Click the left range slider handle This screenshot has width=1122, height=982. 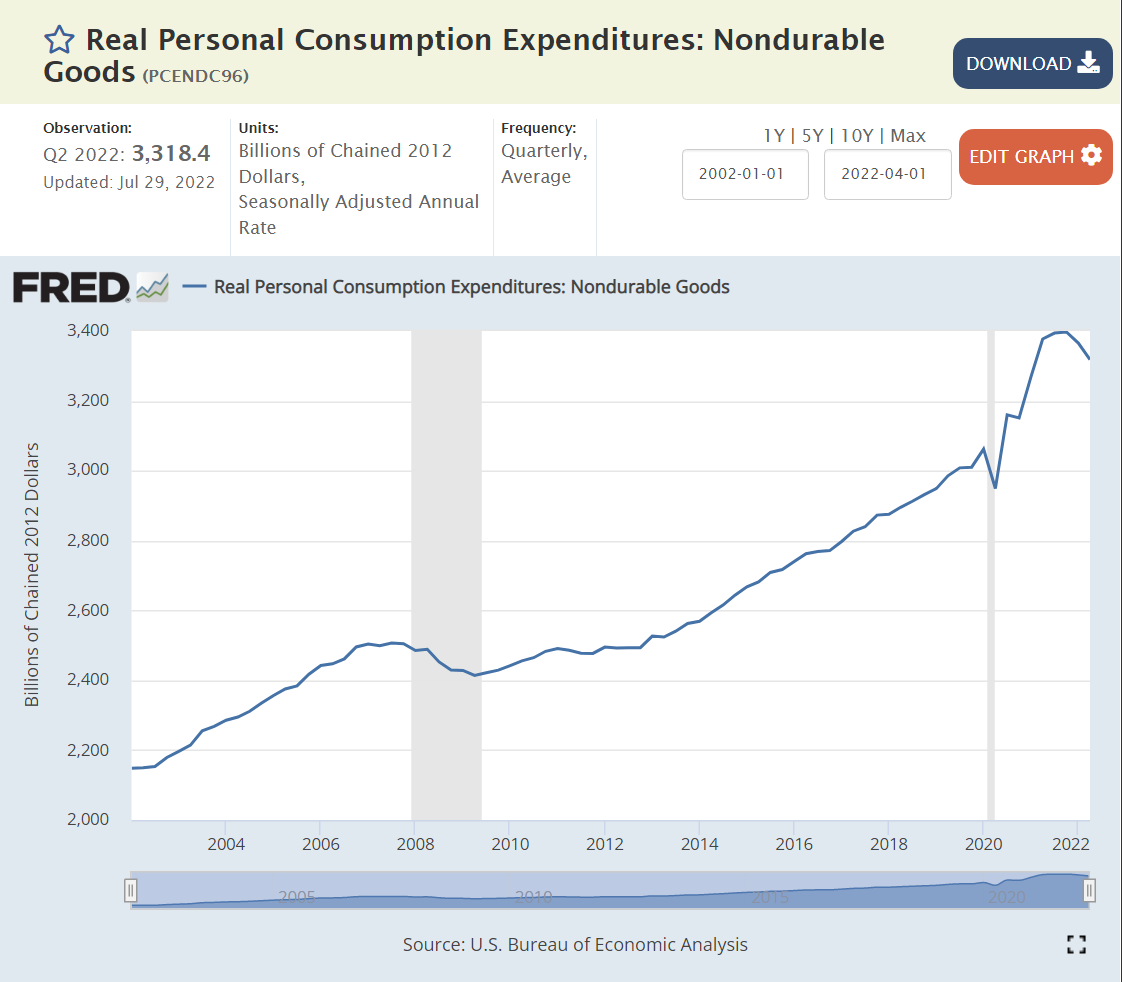[130, 890]
